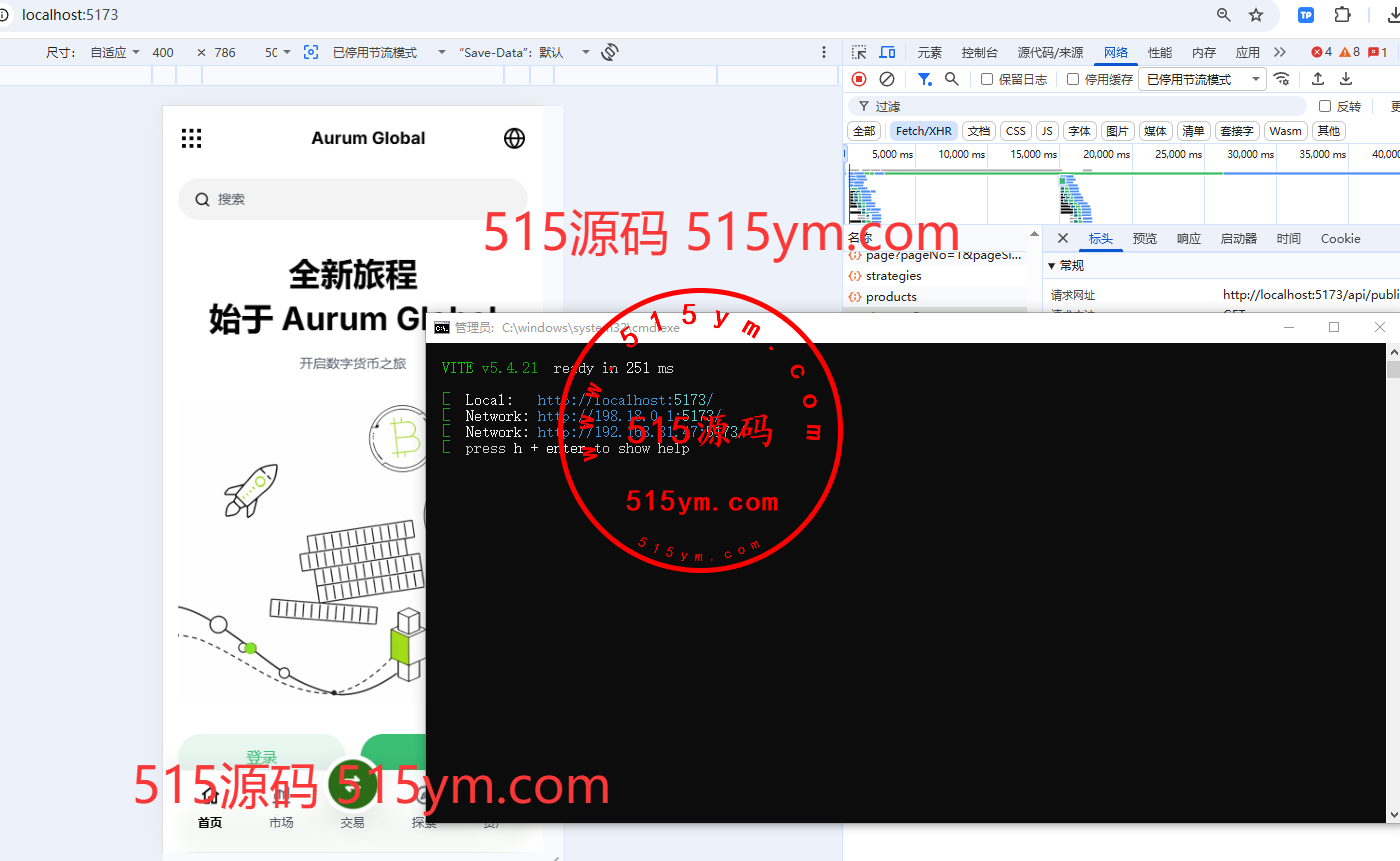Open device toolbar more options menu

[x=824, y=52]
